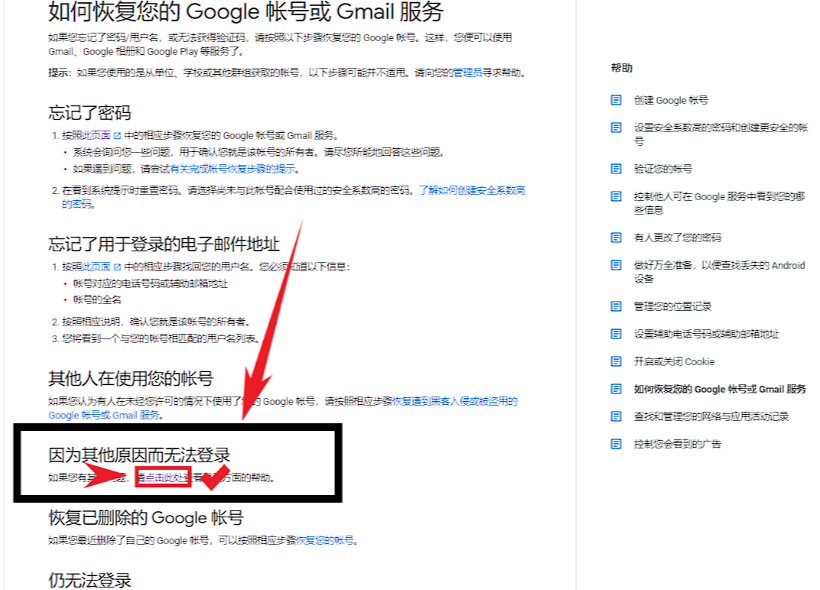
Task: Click 恢复您的帐号 link for deleted accounts
Action: [325, 540]
